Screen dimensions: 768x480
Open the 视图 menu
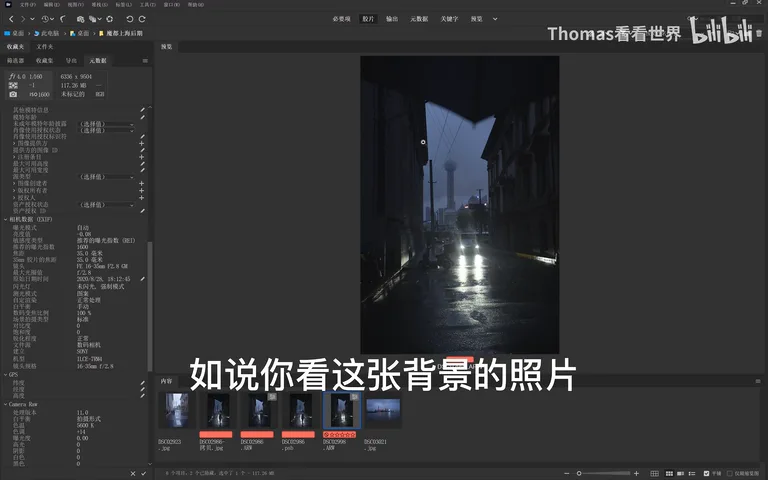point(75,4)
